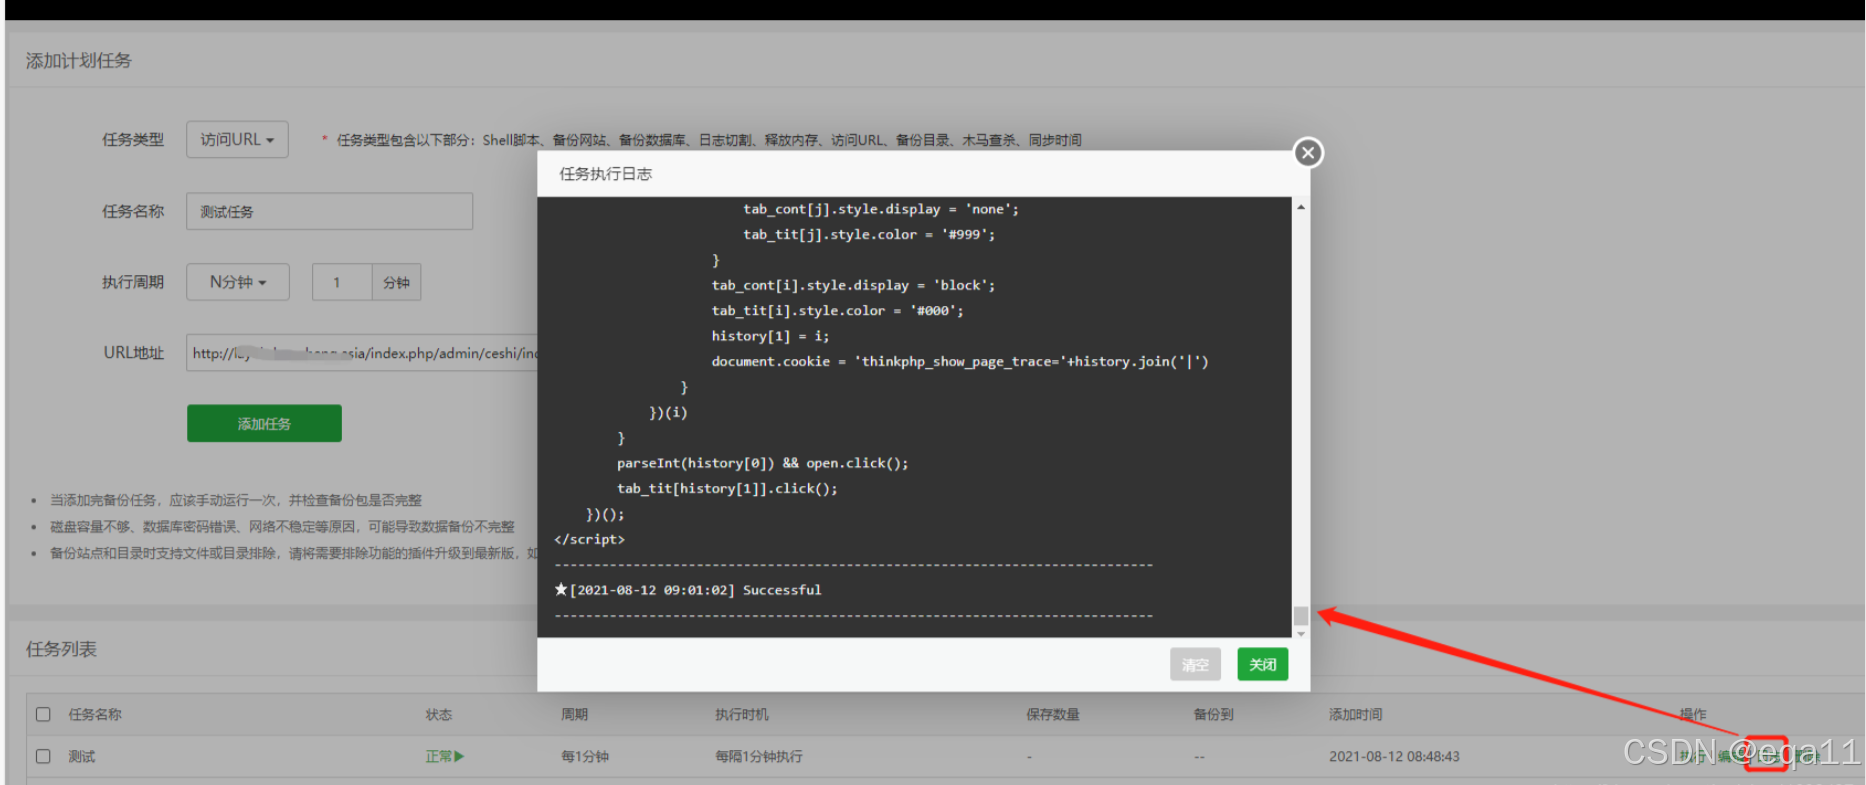Click the </script> line in the log
1866x785 pixels.
pyautogui.click(x=590, y=539)
